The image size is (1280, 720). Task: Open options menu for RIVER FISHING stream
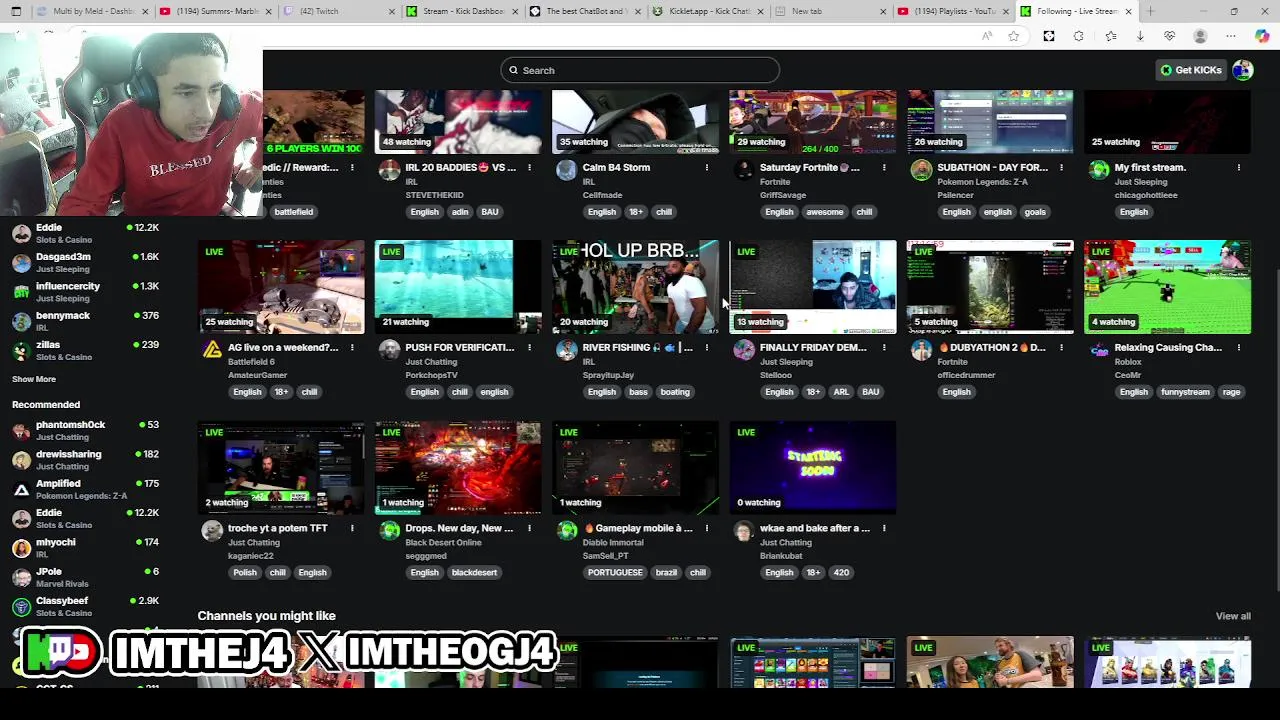tap(707, 348)
